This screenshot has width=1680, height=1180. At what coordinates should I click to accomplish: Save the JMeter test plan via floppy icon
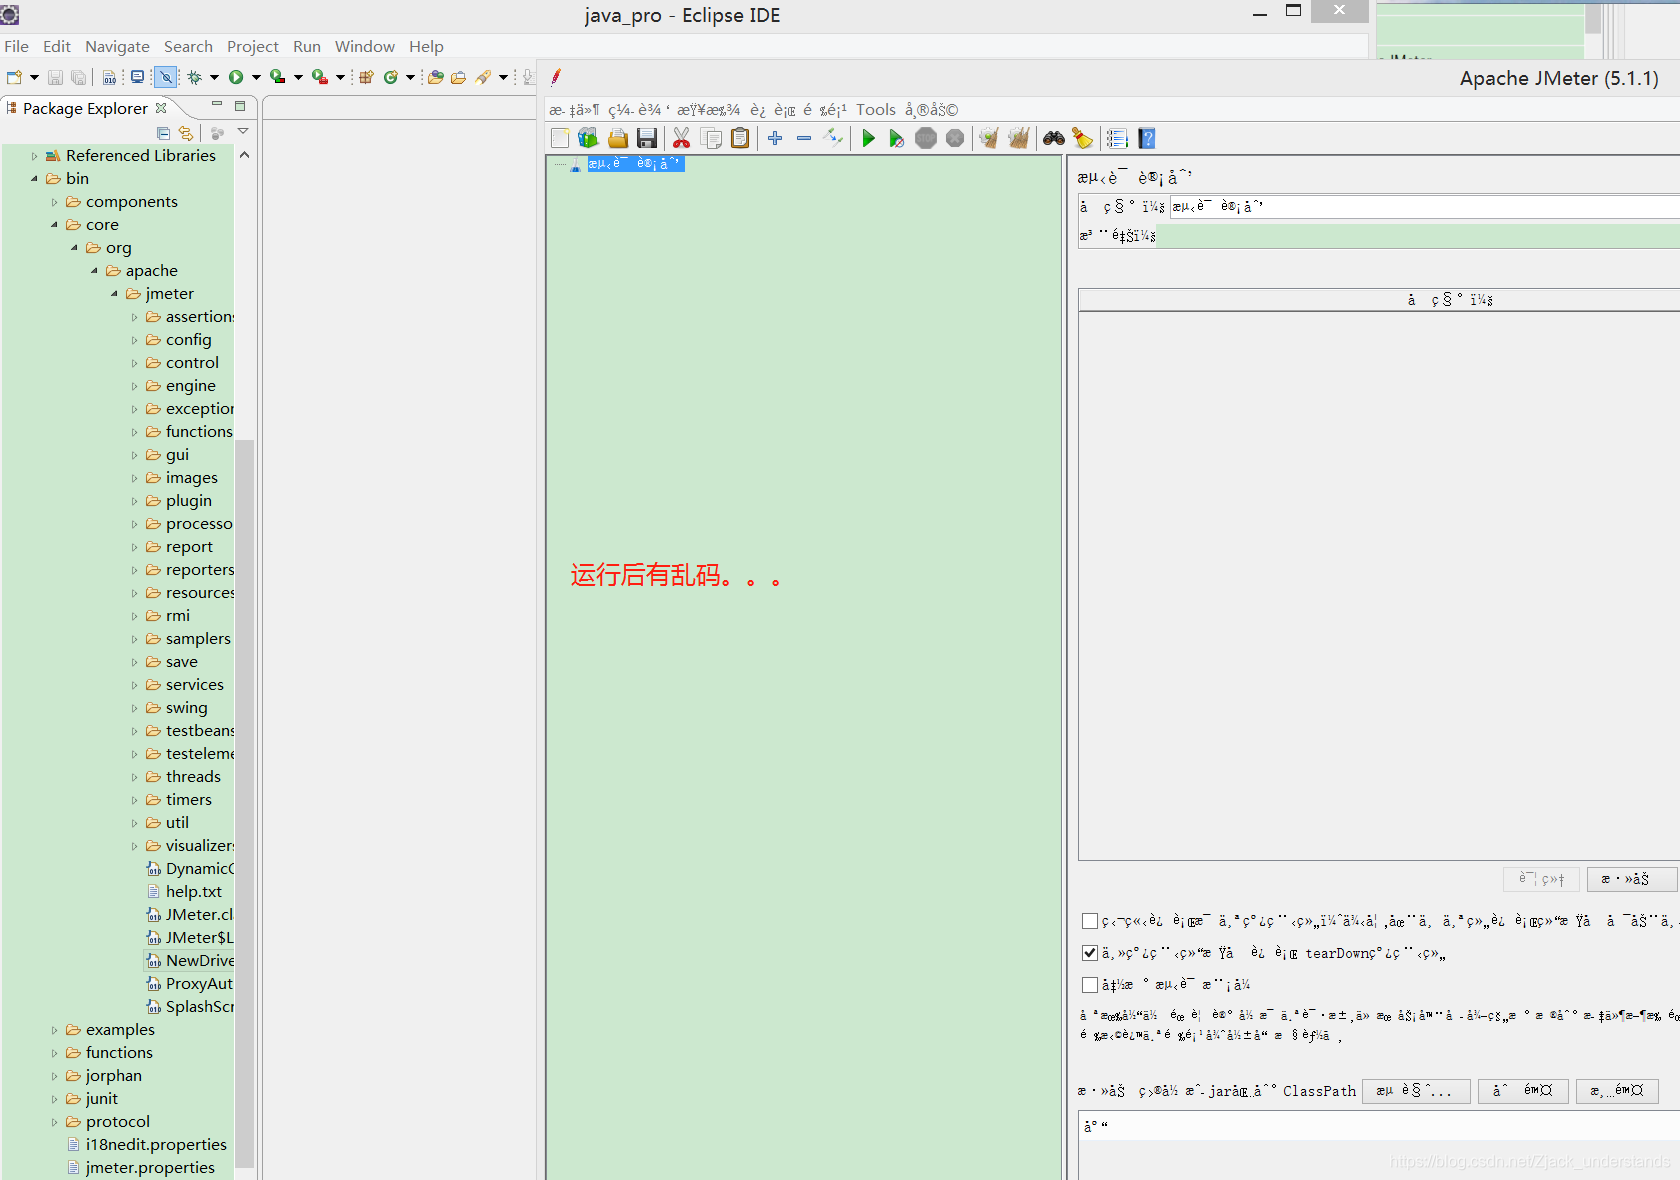(647, 138)
